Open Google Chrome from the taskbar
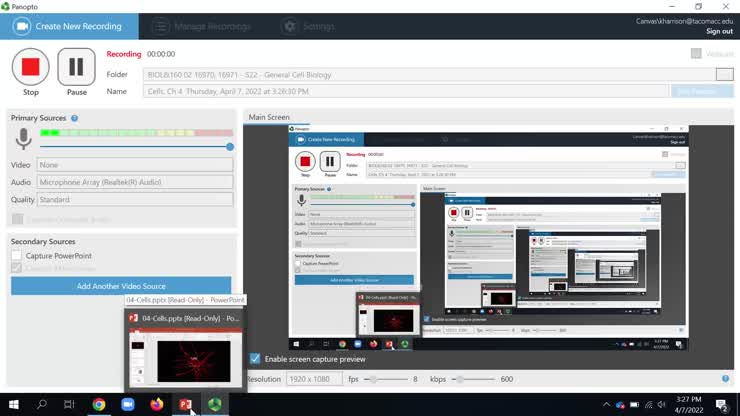 click(99, 404)
